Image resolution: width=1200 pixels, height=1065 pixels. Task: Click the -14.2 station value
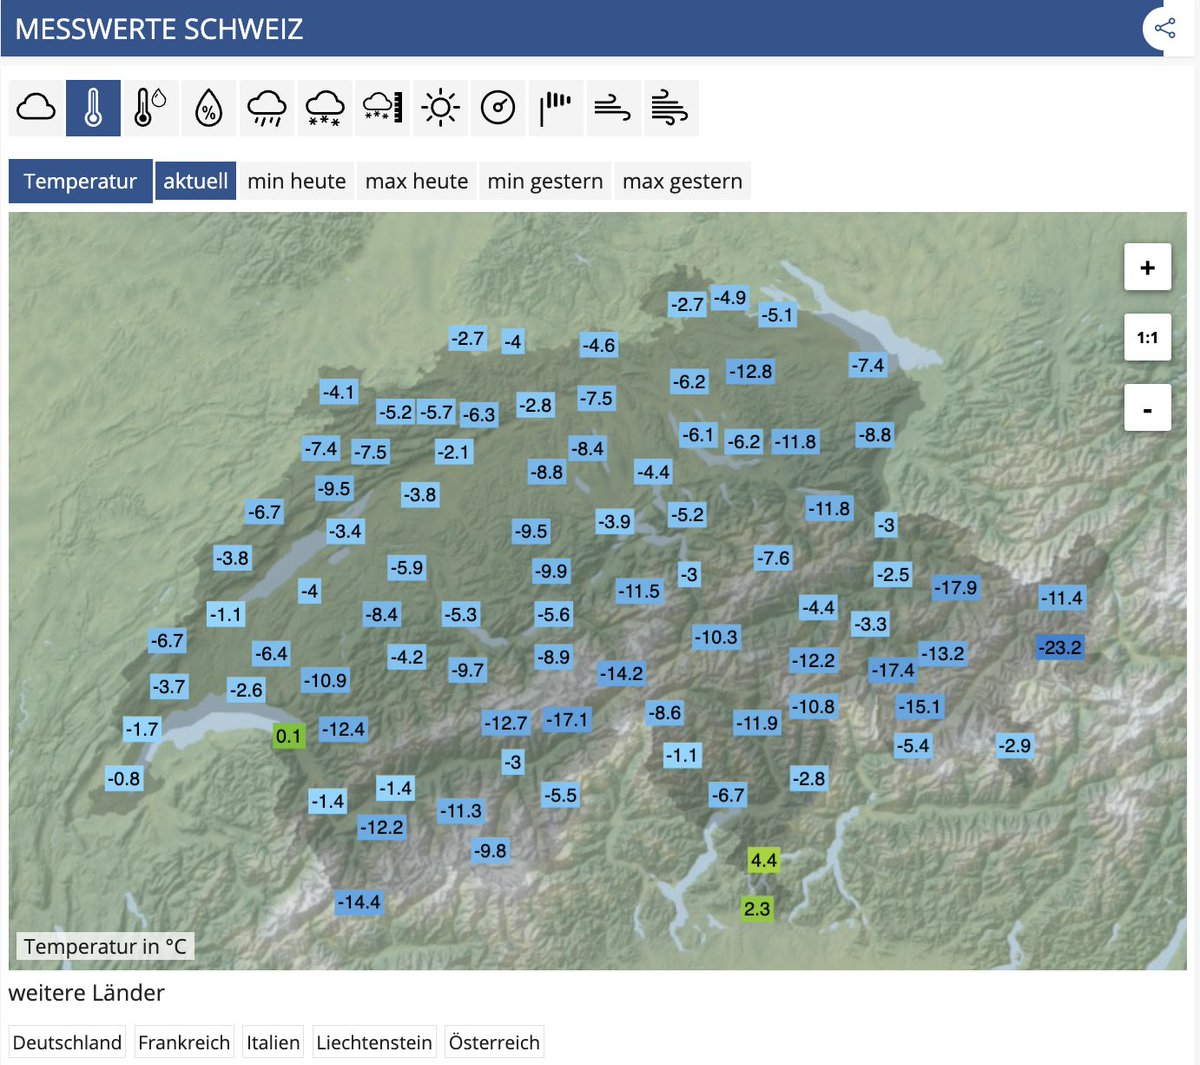click(621, 674)
